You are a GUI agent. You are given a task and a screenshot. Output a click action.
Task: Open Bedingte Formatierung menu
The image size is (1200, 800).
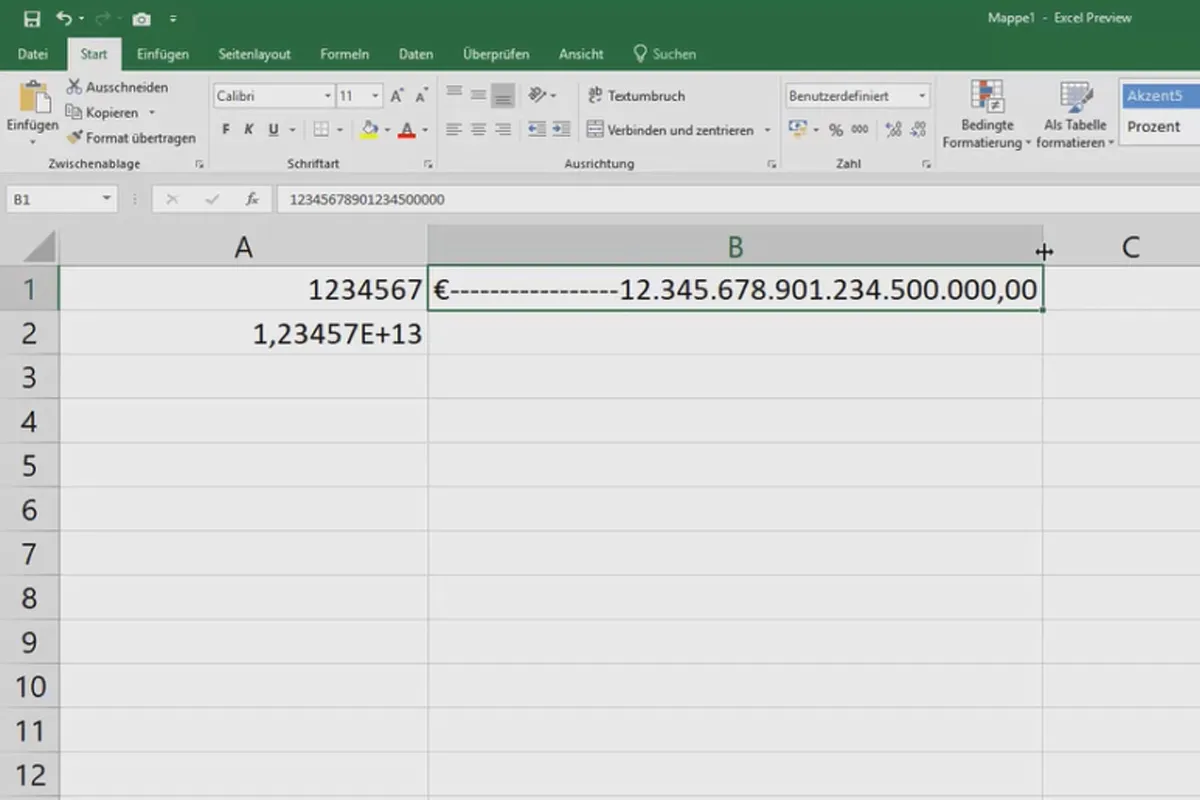tap(987, 114)
